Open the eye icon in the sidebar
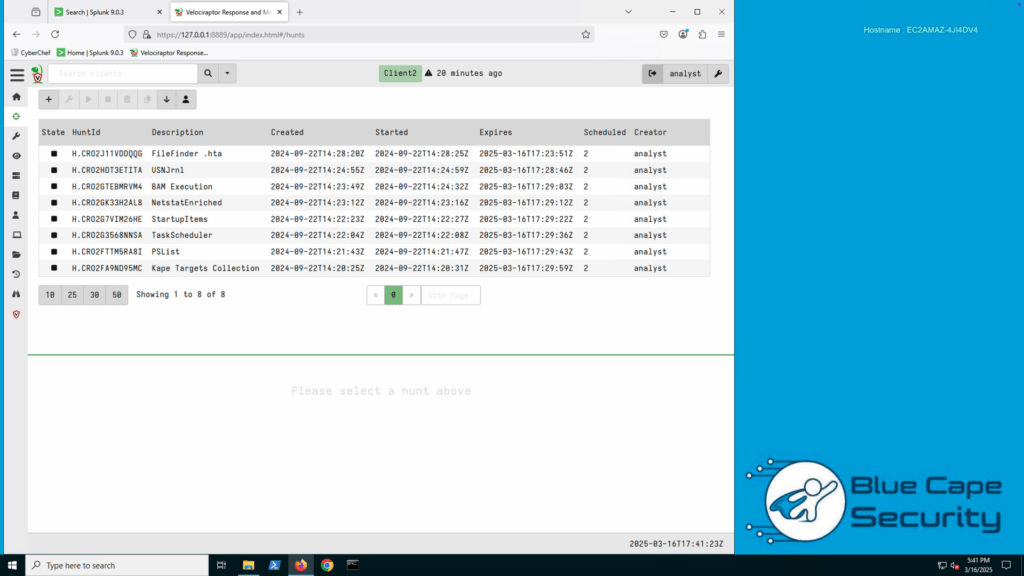This screenshot has height=576, width=1024. coord(16,156)
